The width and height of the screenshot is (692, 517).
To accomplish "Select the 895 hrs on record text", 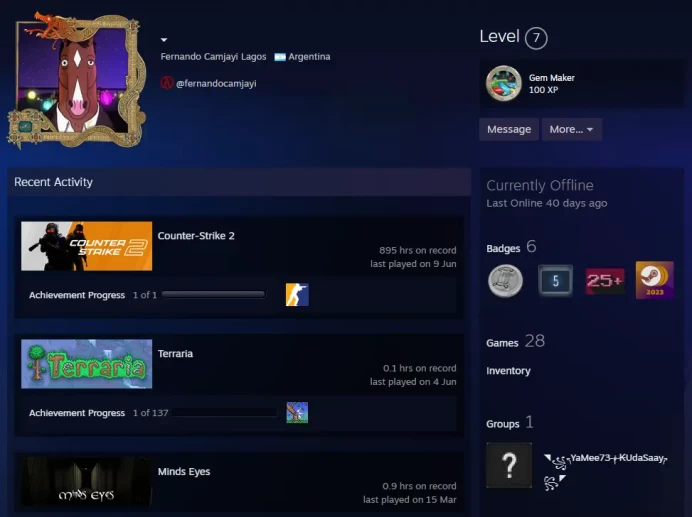I will (417, 250).
